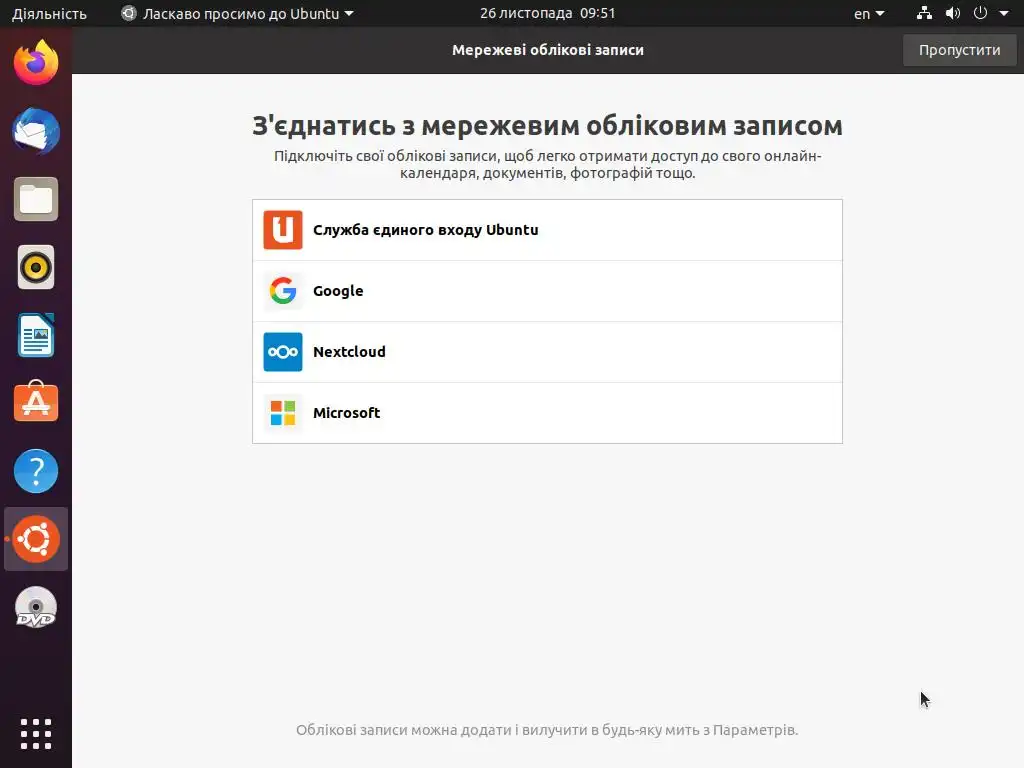Launch LibreOffice Writer from the dock
Screen dimensions: 1024x768
coord(36,335)
